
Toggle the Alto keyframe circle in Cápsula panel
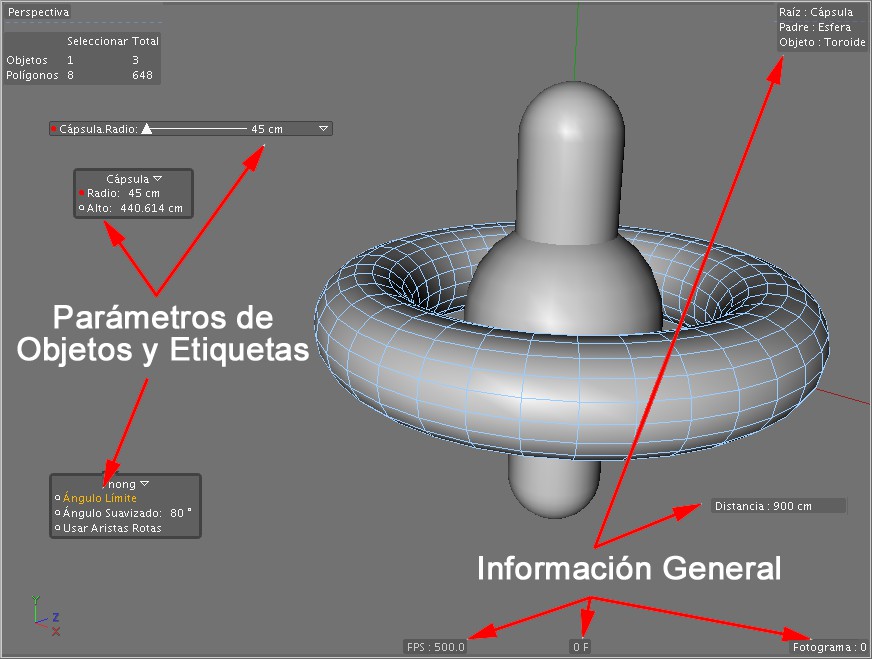[x=82, y=208]
